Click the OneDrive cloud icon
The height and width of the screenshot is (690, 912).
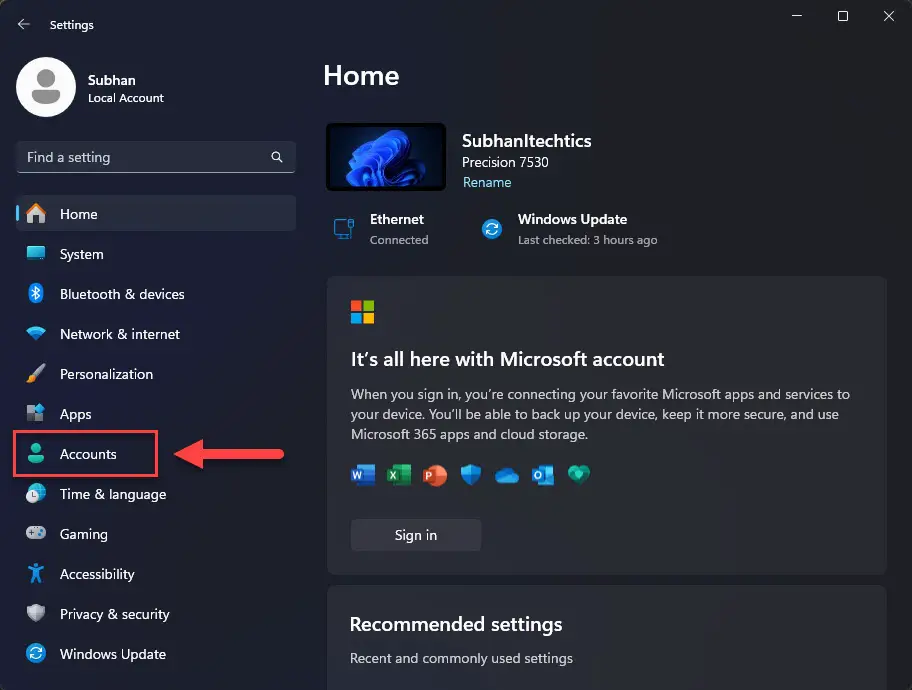pyautogui.click(x=507, y=476)
